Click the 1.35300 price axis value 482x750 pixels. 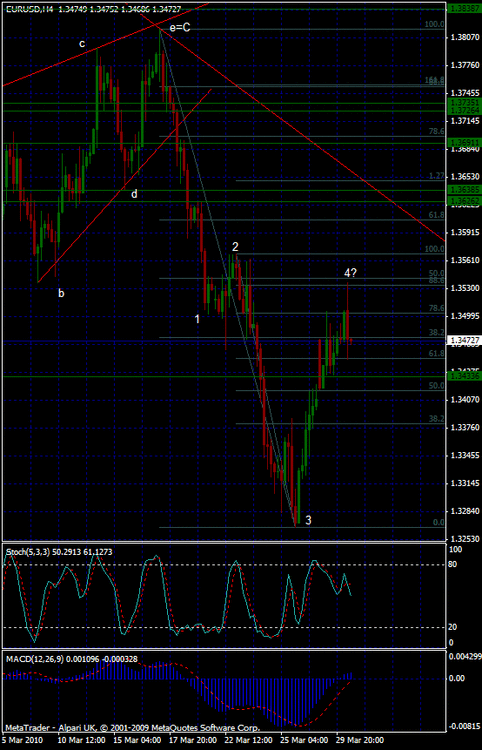(x=465, y=289)
